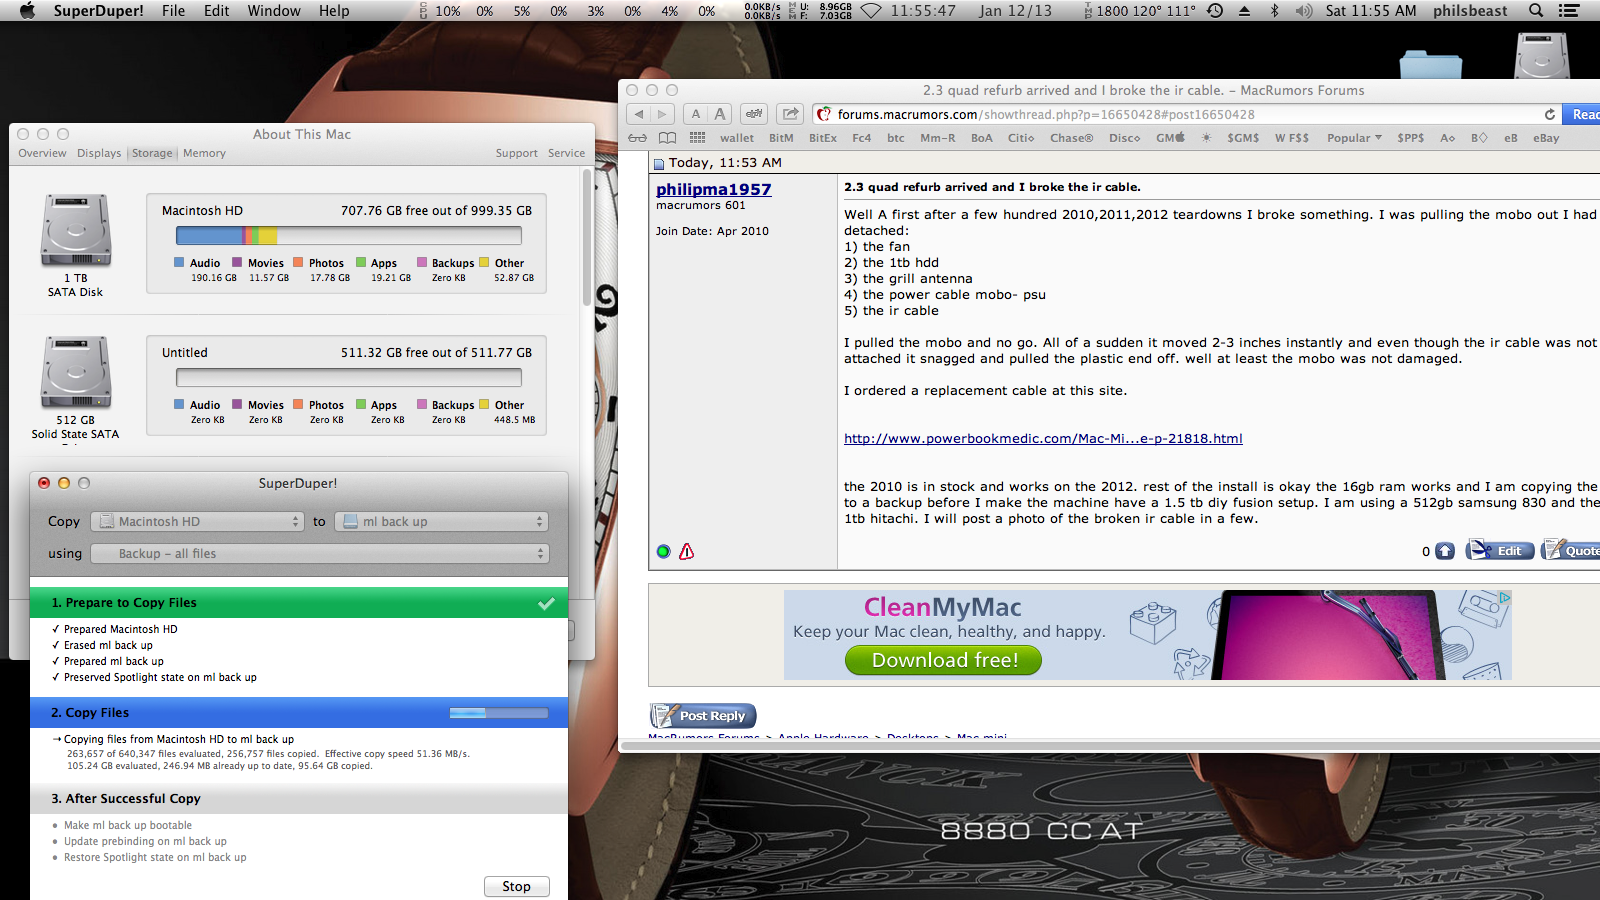This screenshot has height=900, width=1600.
Task: Make Safari text smaller with small A
Action: coord(696,114)
